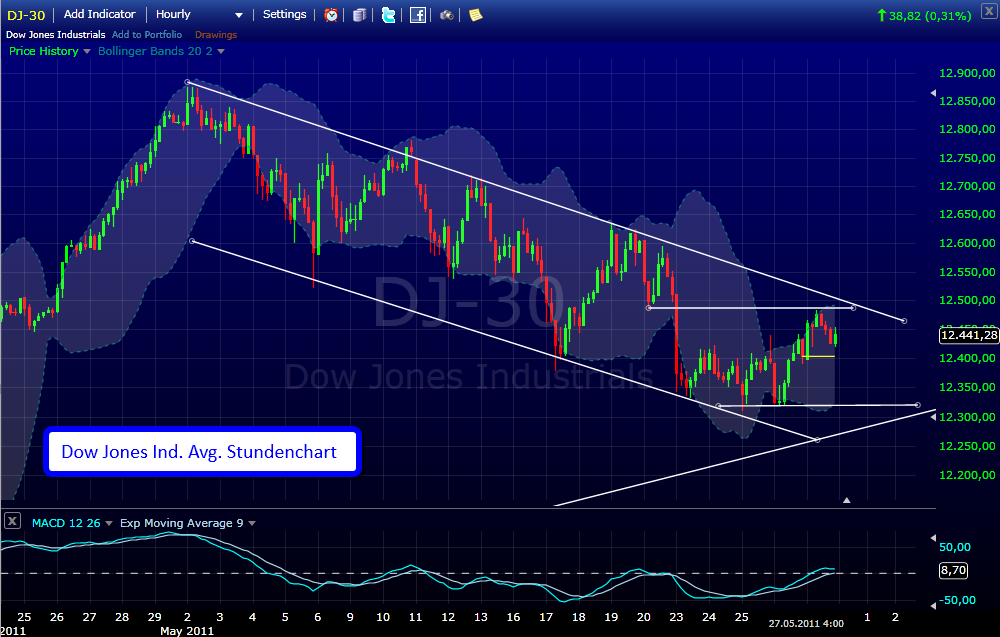Click the 12.200,00 price axis label
Viewport: 1000px width, 637px height.
pos(967,475)
